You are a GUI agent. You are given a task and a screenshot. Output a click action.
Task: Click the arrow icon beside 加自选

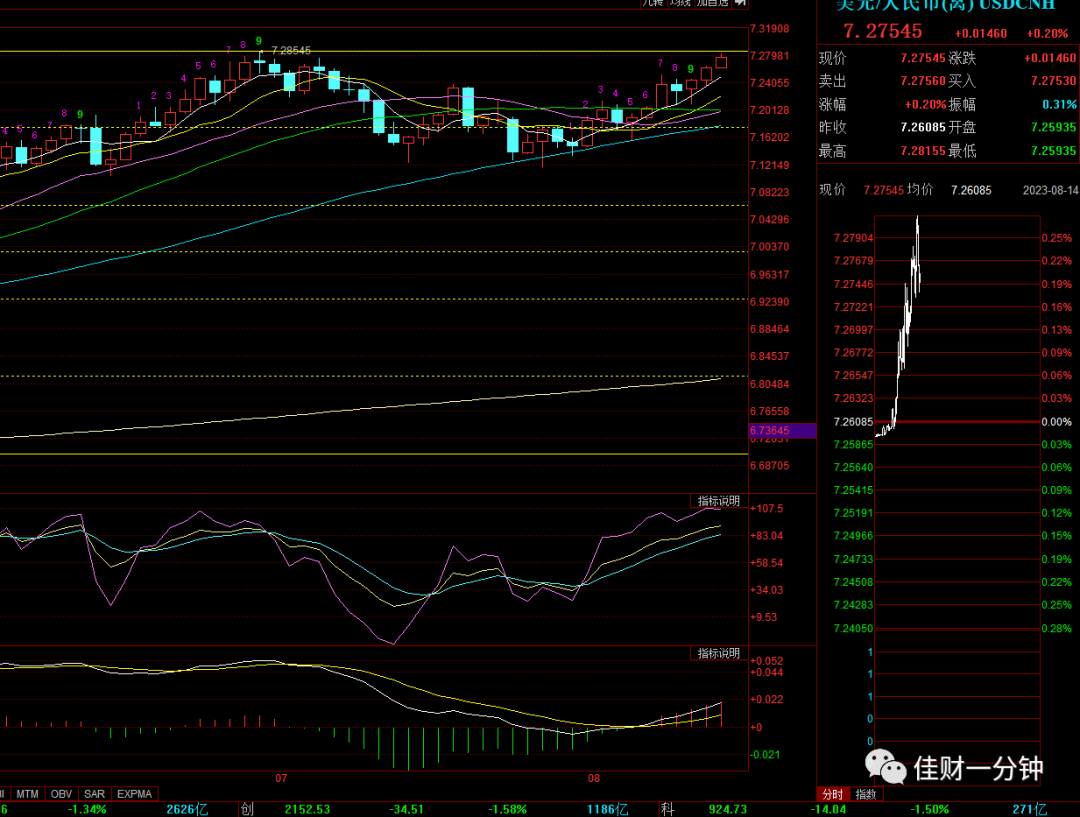pos(740,3)
